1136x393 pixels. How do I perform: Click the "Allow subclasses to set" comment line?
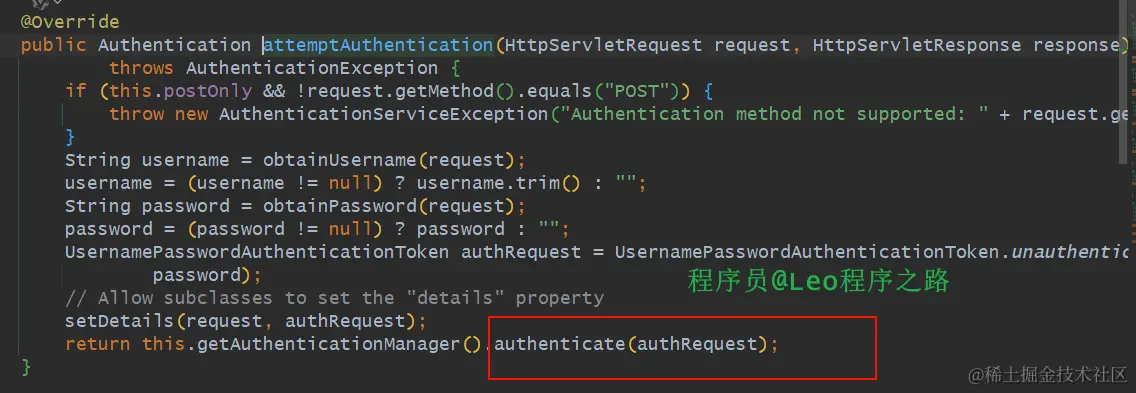(334, 298)
